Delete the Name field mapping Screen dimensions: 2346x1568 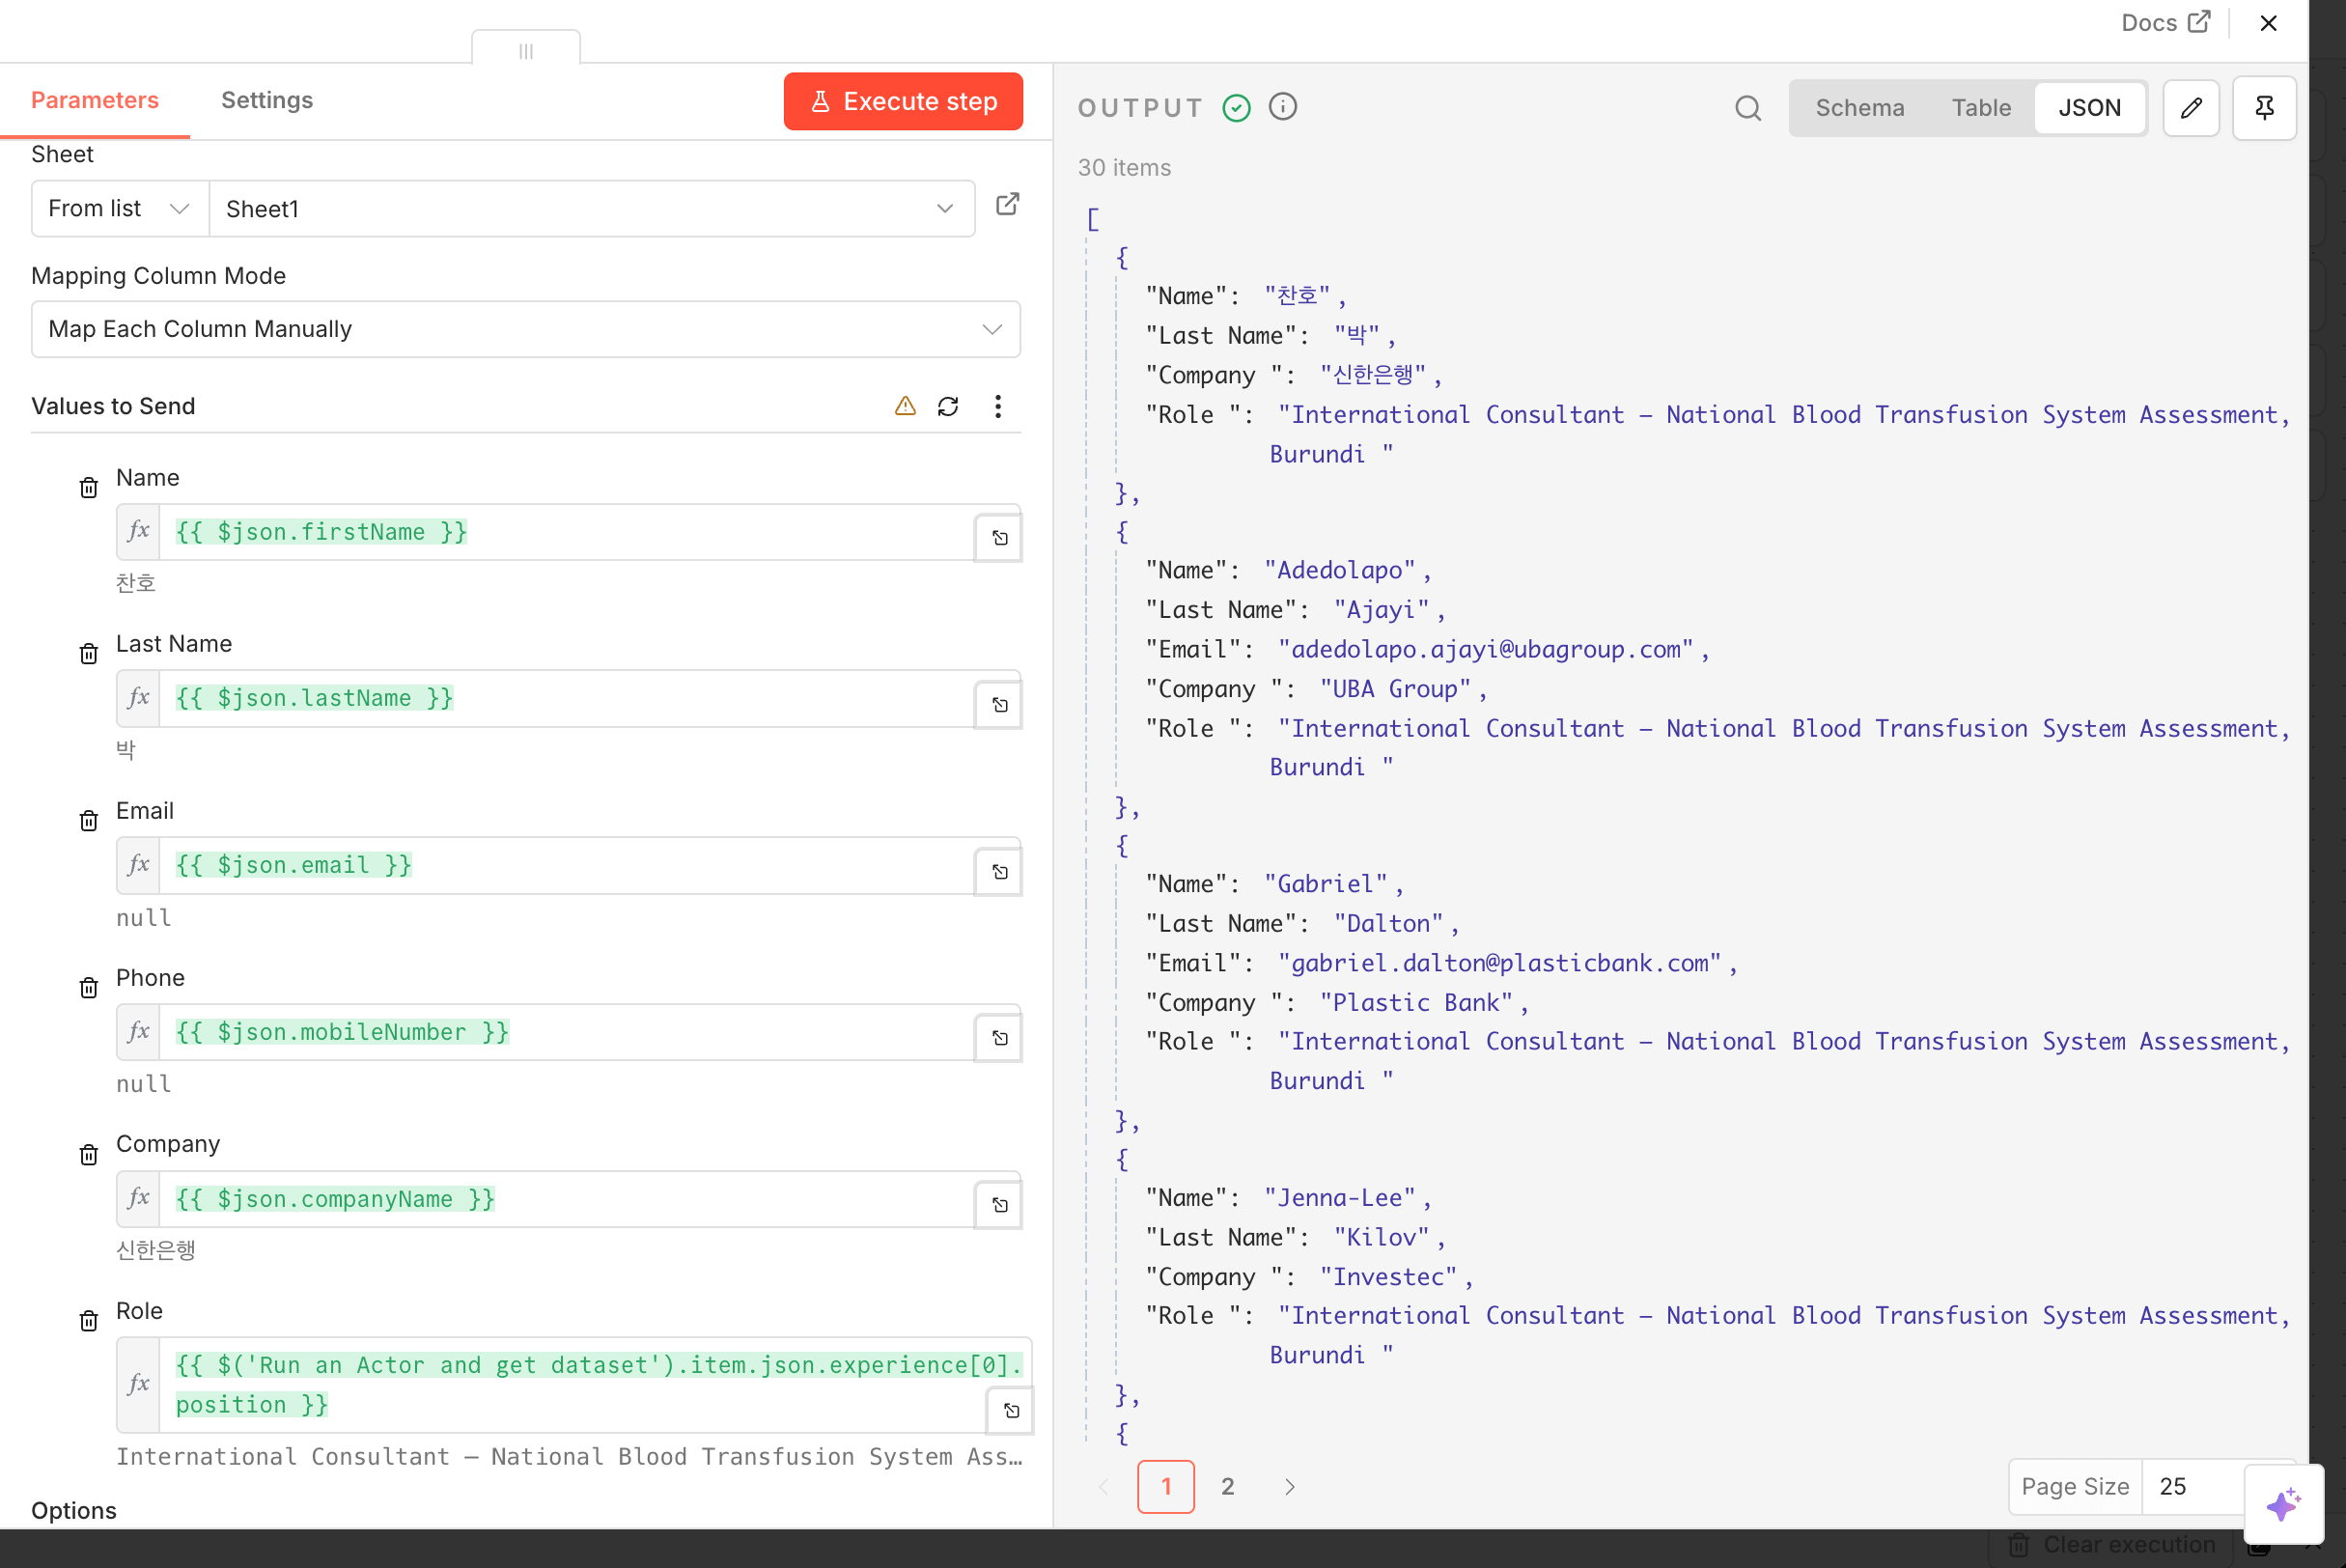89,488
